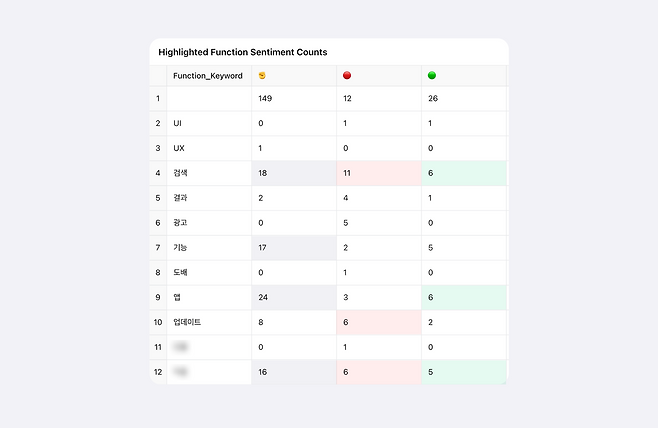Screen dimensions: 658x428
Task: Select the cell with value 149
Action: 293,99
